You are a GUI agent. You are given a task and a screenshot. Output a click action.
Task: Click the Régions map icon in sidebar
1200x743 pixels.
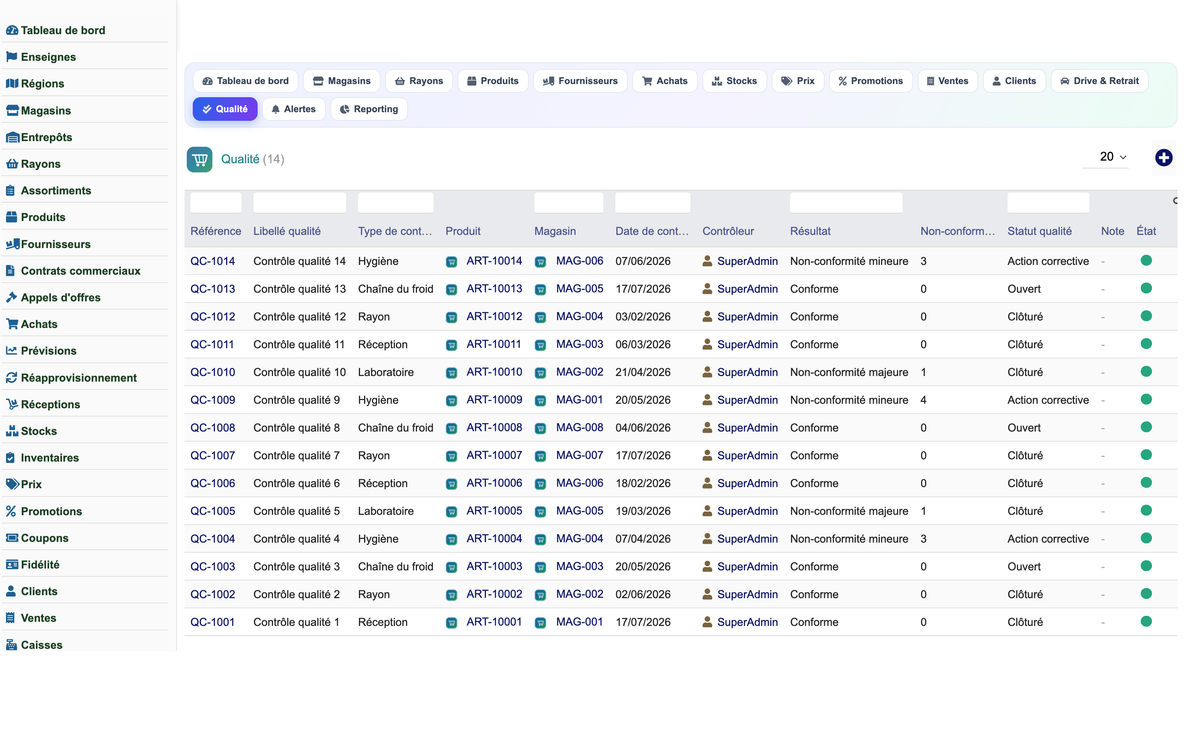12,84
